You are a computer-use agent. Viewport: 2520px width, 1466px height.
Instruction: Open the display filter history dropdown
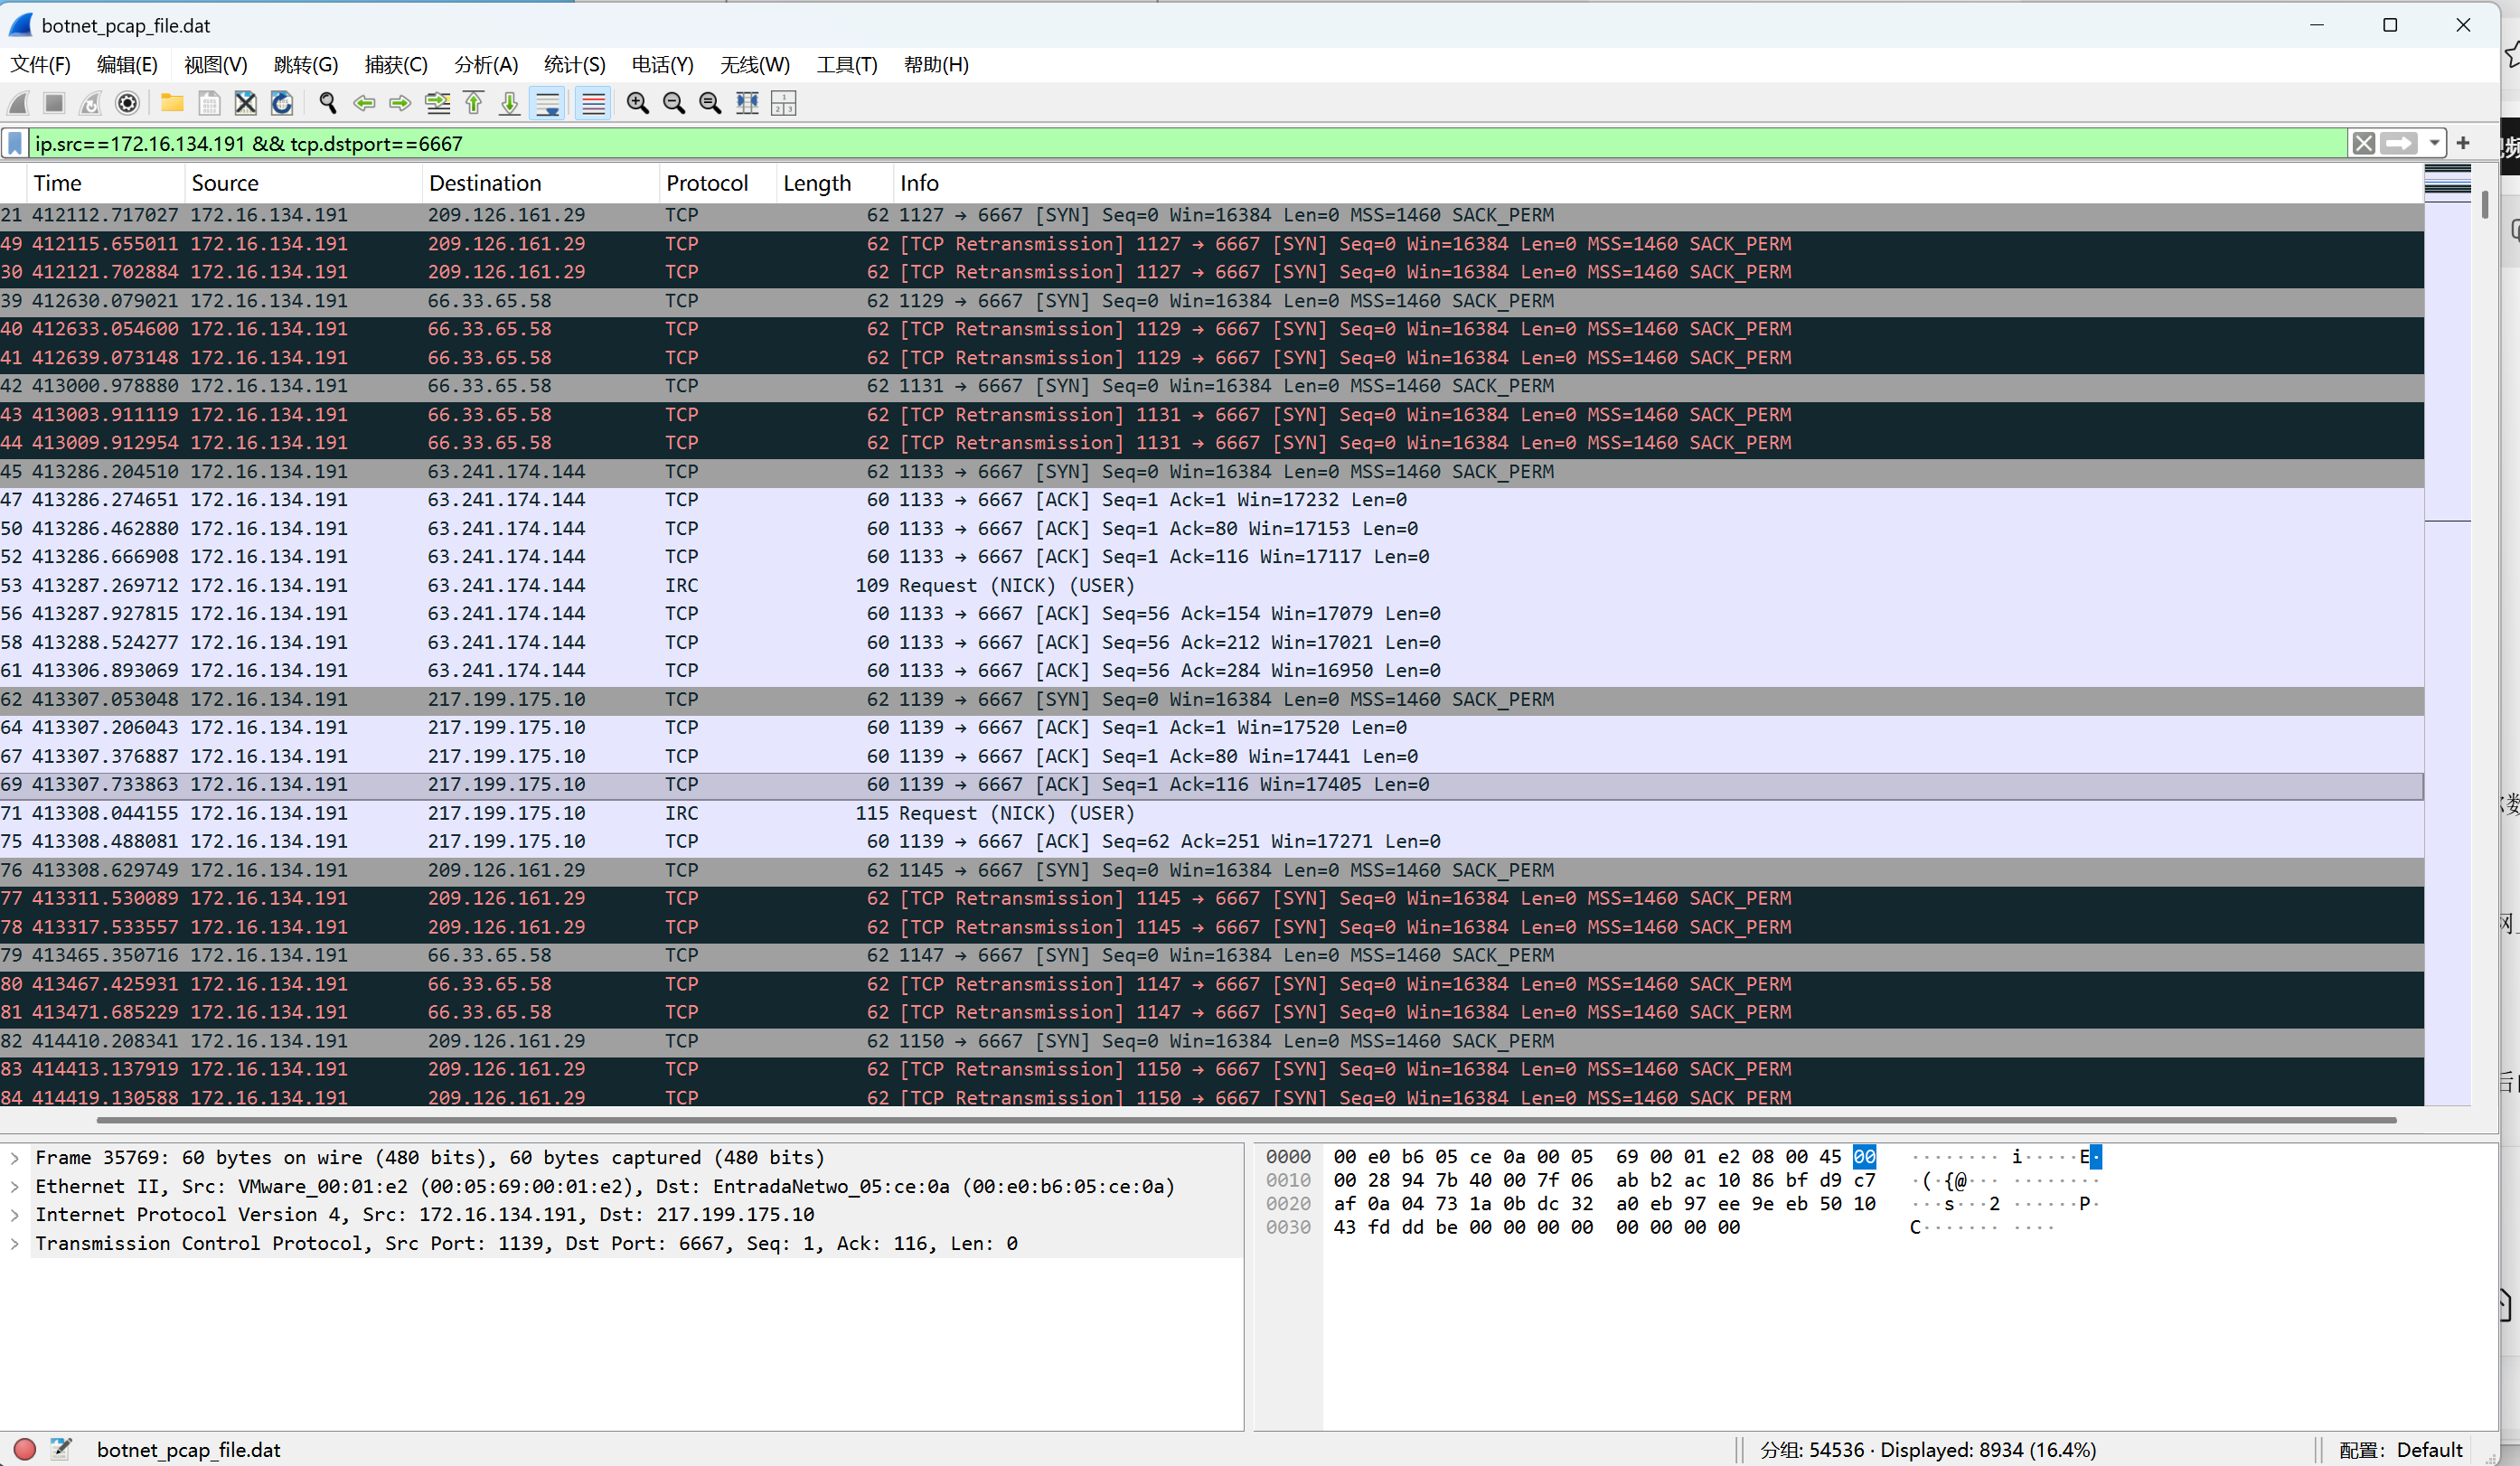tap(2434, 144)
